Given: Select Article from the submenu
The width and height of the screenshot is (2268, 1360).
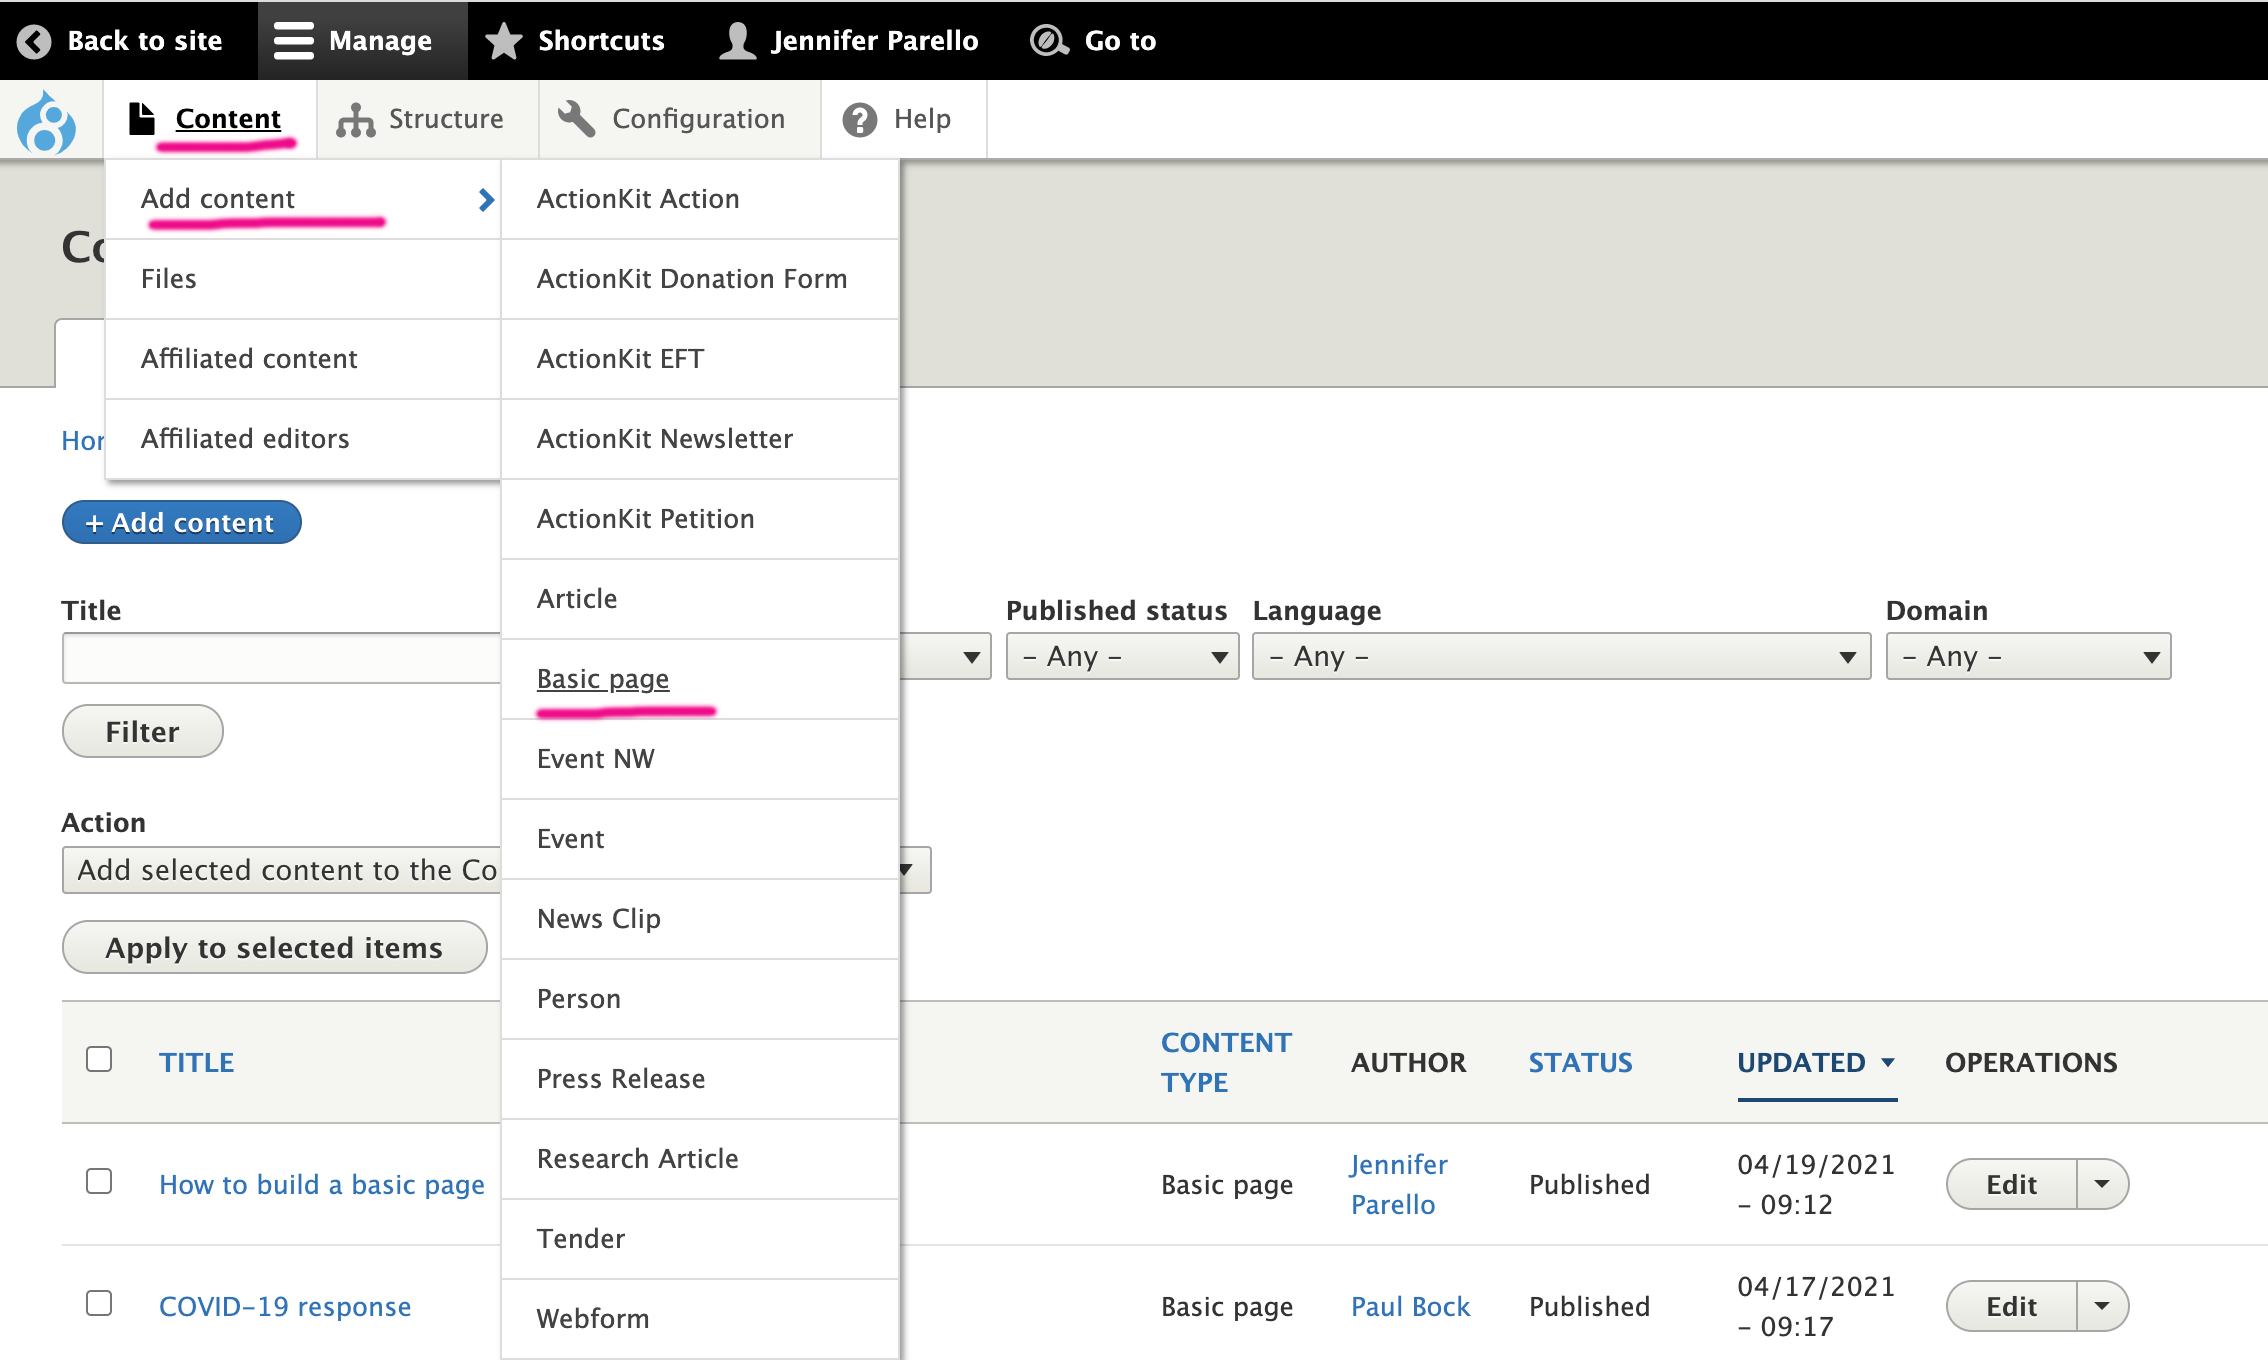Looking at the screenshot, I should [699, 599].
